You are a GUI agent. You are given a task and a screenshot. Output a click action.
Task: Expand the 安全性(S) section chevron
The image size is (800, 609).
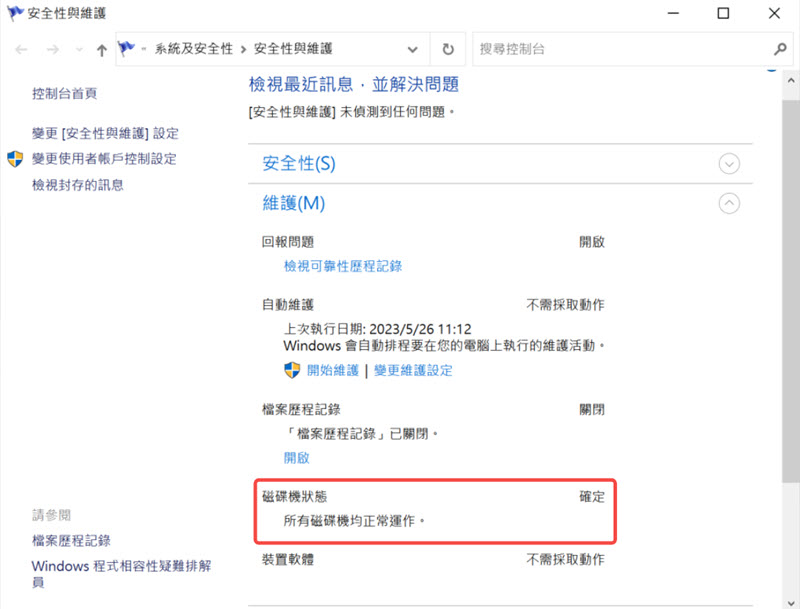[x=729, y=164]
